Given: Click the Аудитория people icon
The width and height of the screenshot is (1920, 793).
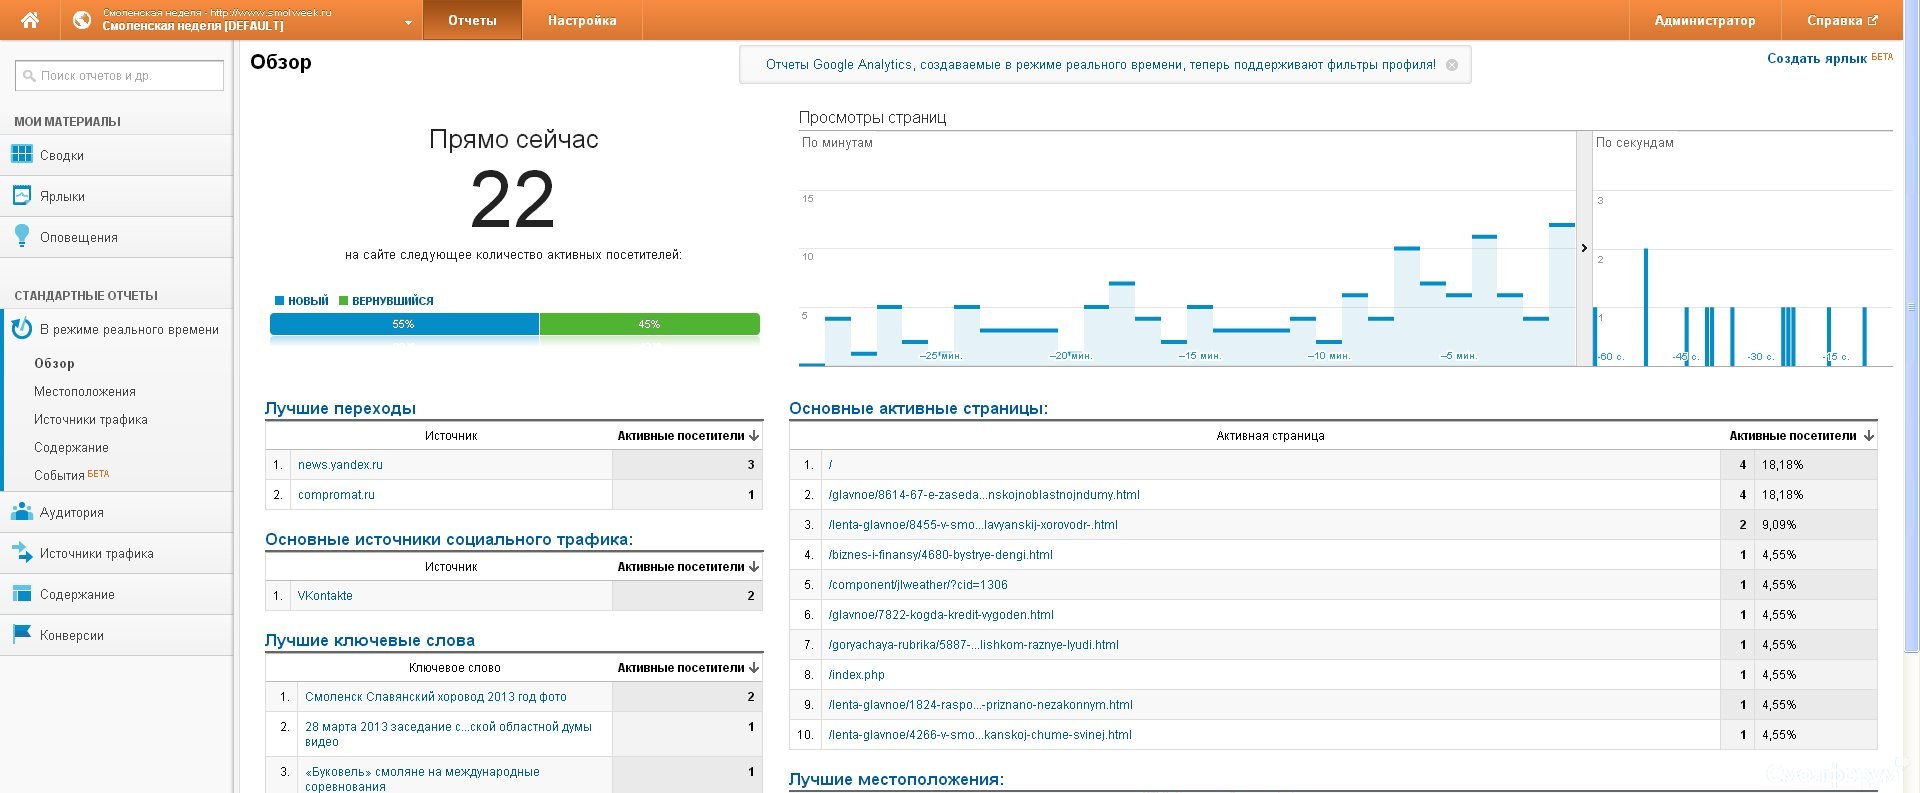Looking at the screenshot, I should (x=22, y=512).
